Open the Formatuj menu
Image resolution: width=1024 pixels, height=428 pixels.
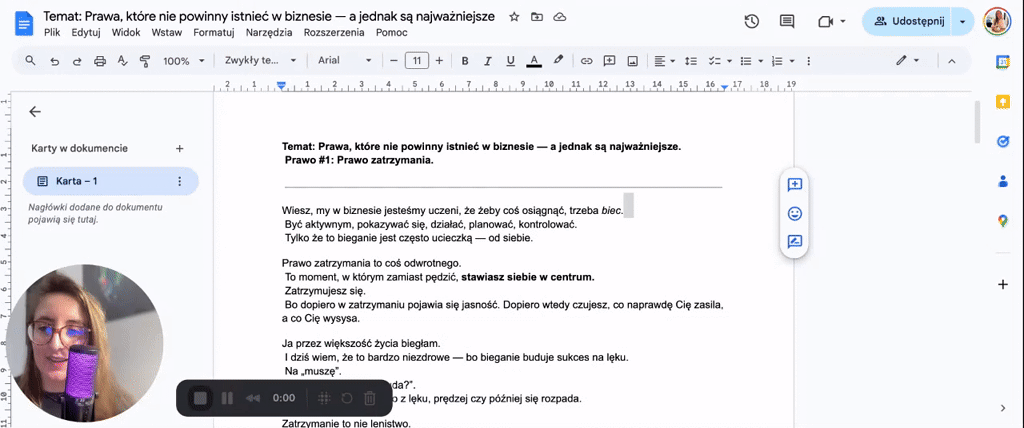tap(214, 33)
